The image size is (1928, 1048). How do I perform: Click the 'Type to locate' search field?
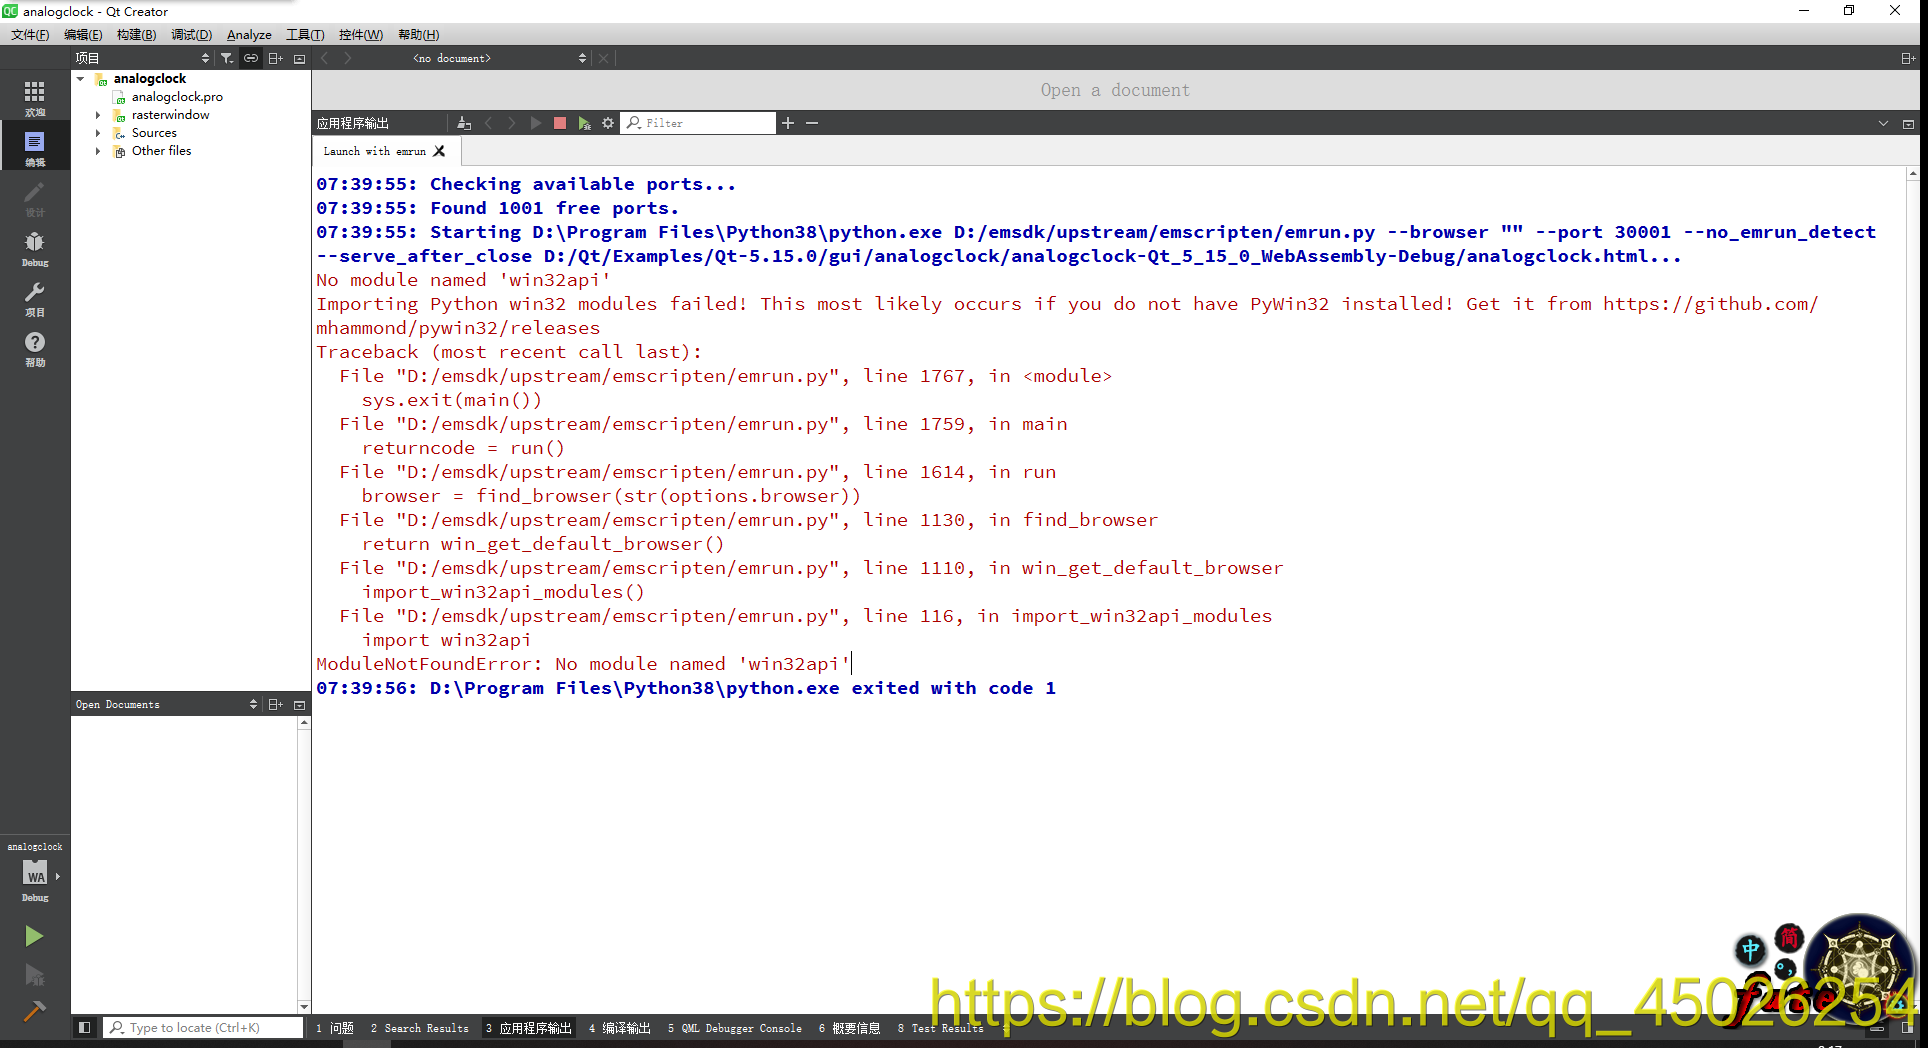click(x=200, y=1027)
